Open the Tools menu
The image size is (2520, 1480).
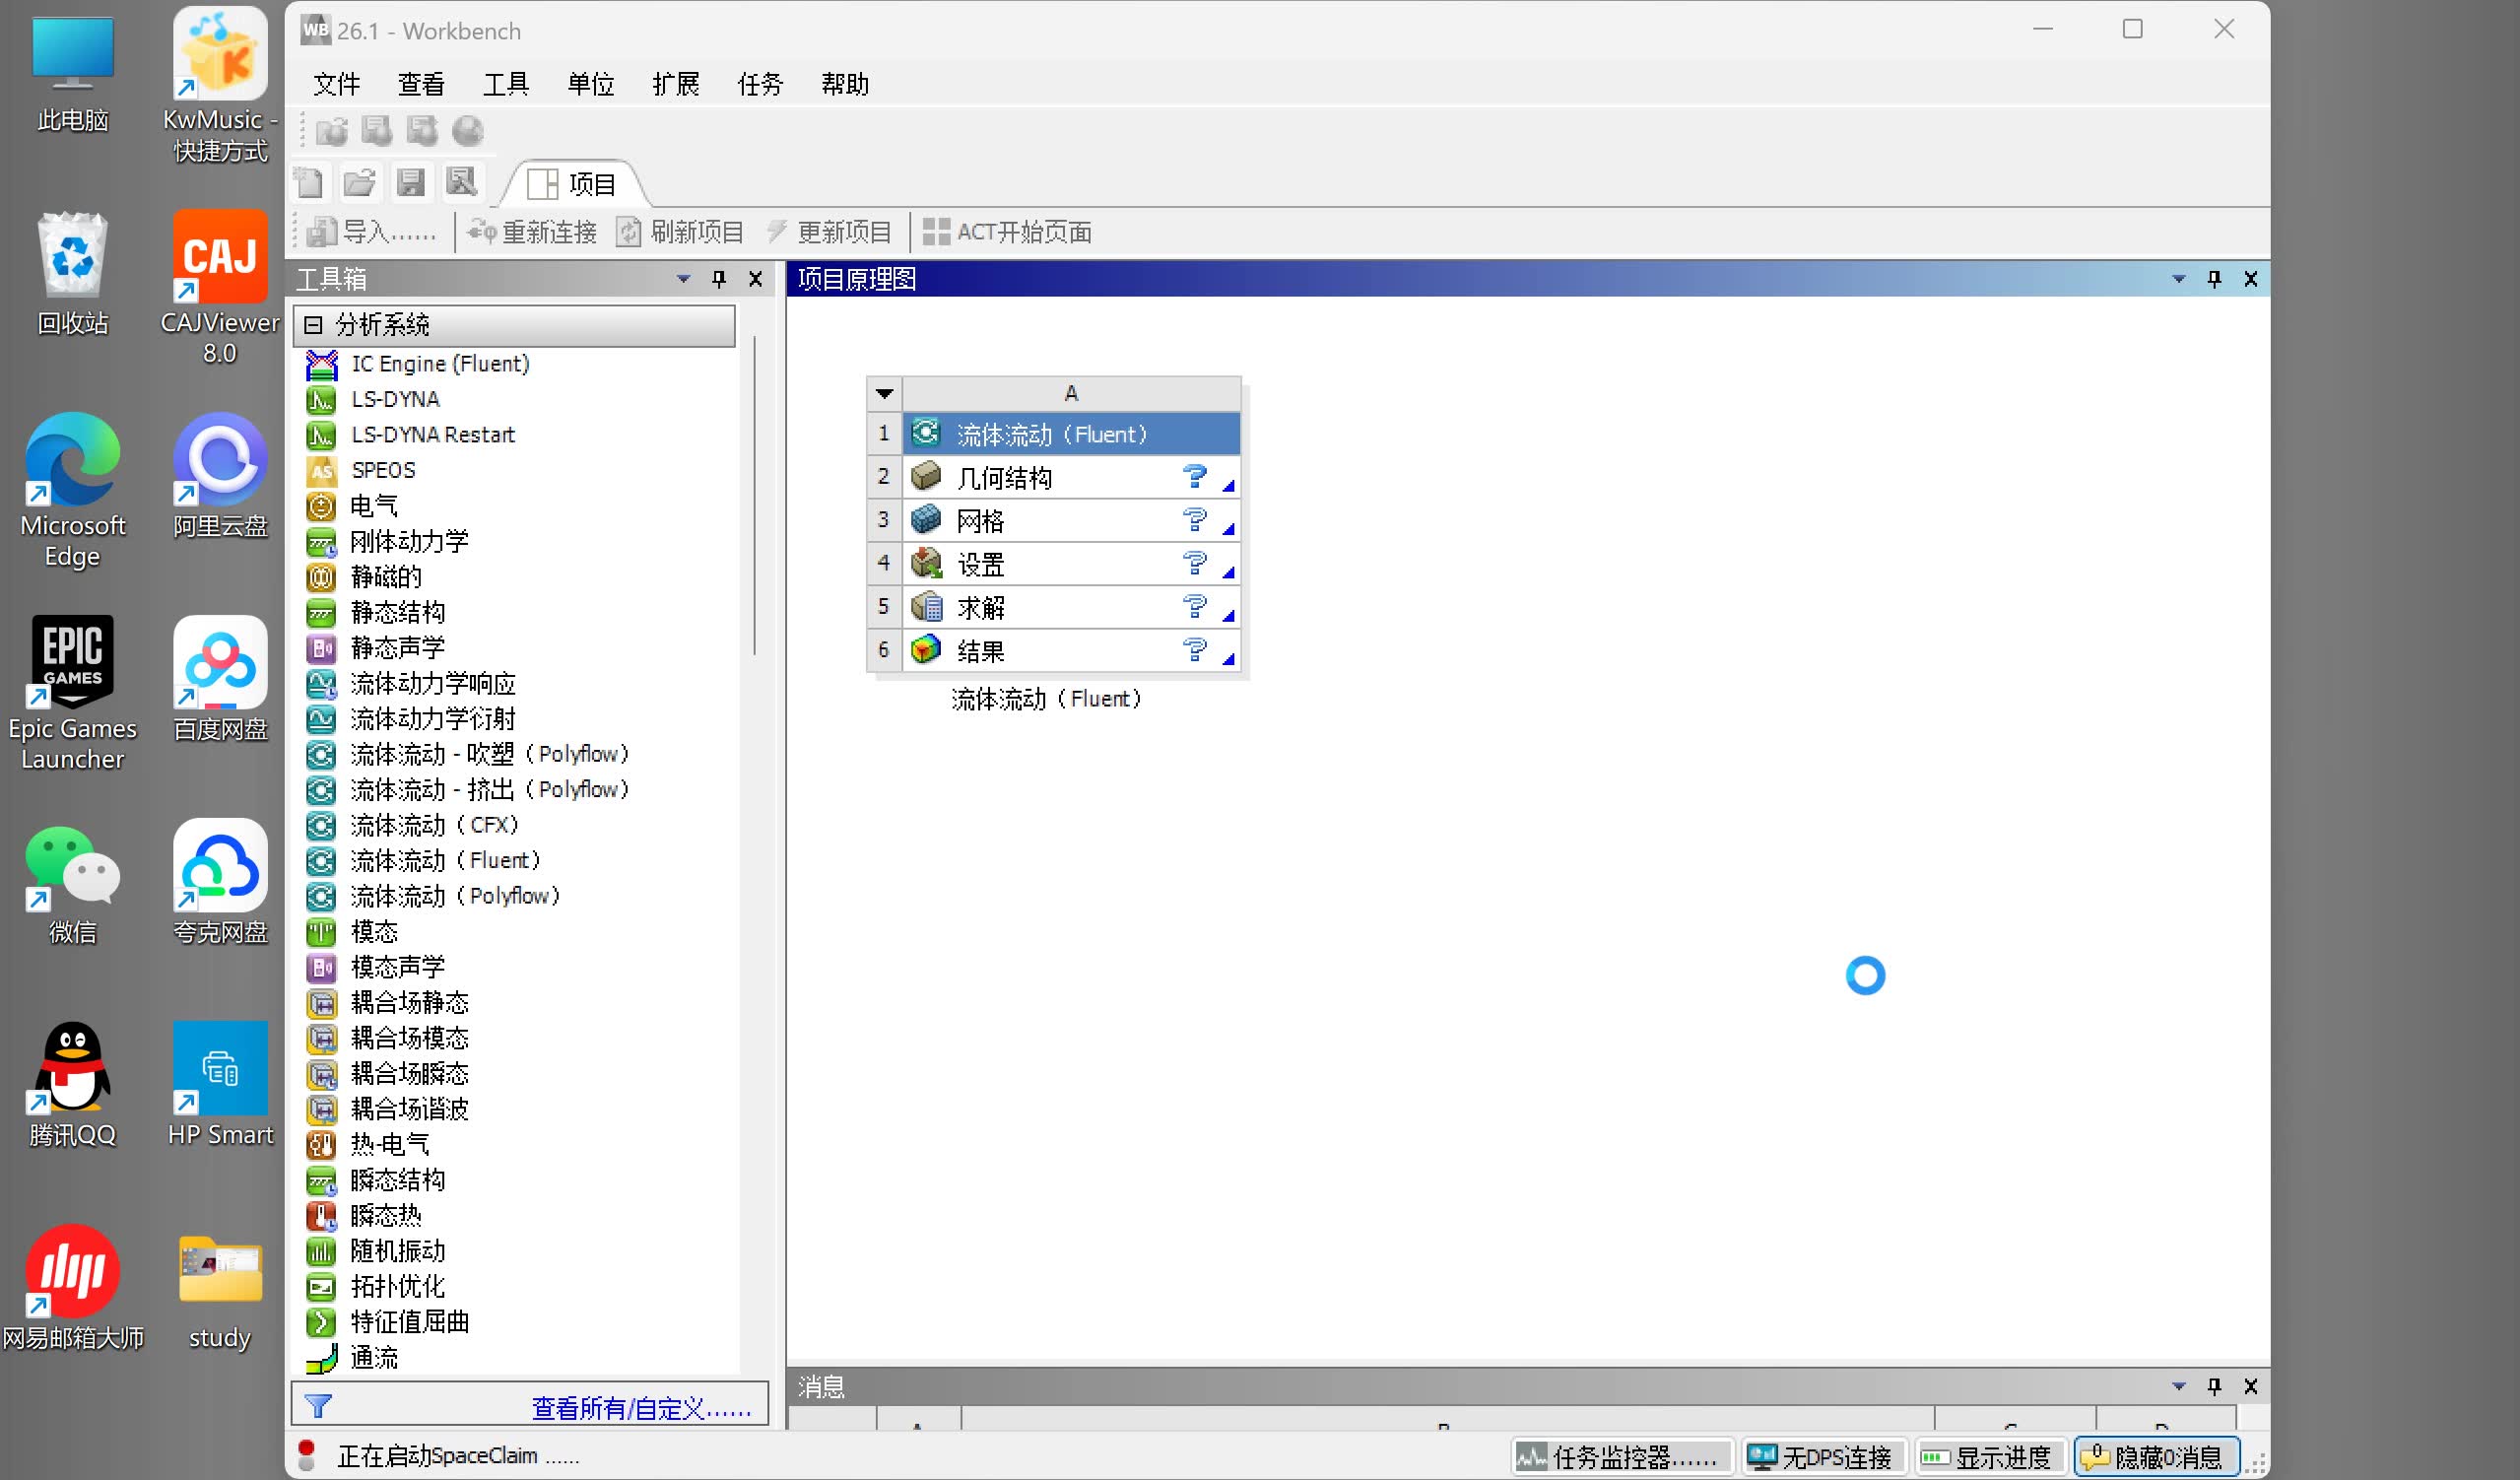(505, 84)
